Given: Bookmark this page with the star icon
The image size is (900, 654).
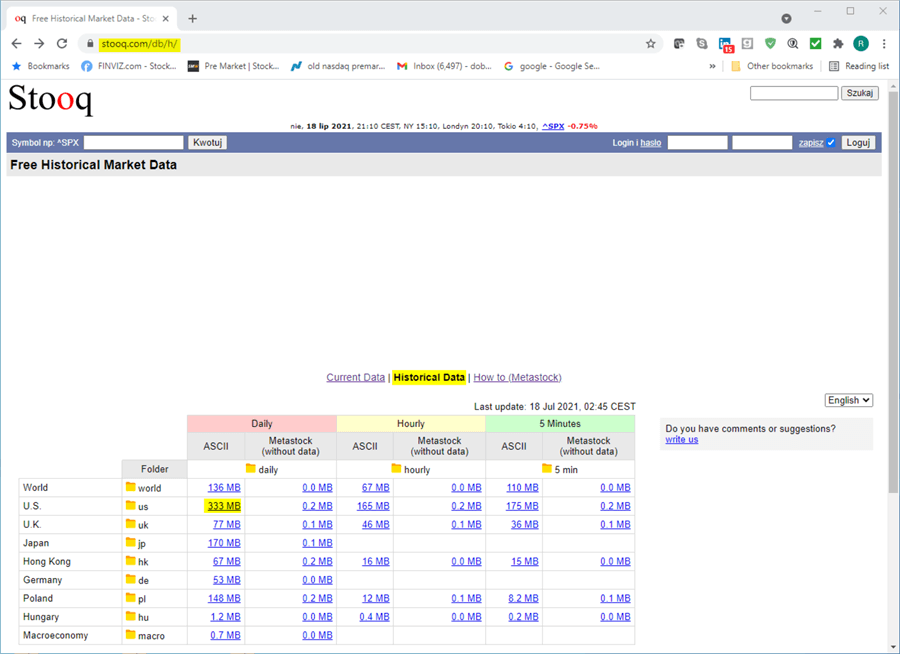Looking at the screenshot, I should (651, 44).
